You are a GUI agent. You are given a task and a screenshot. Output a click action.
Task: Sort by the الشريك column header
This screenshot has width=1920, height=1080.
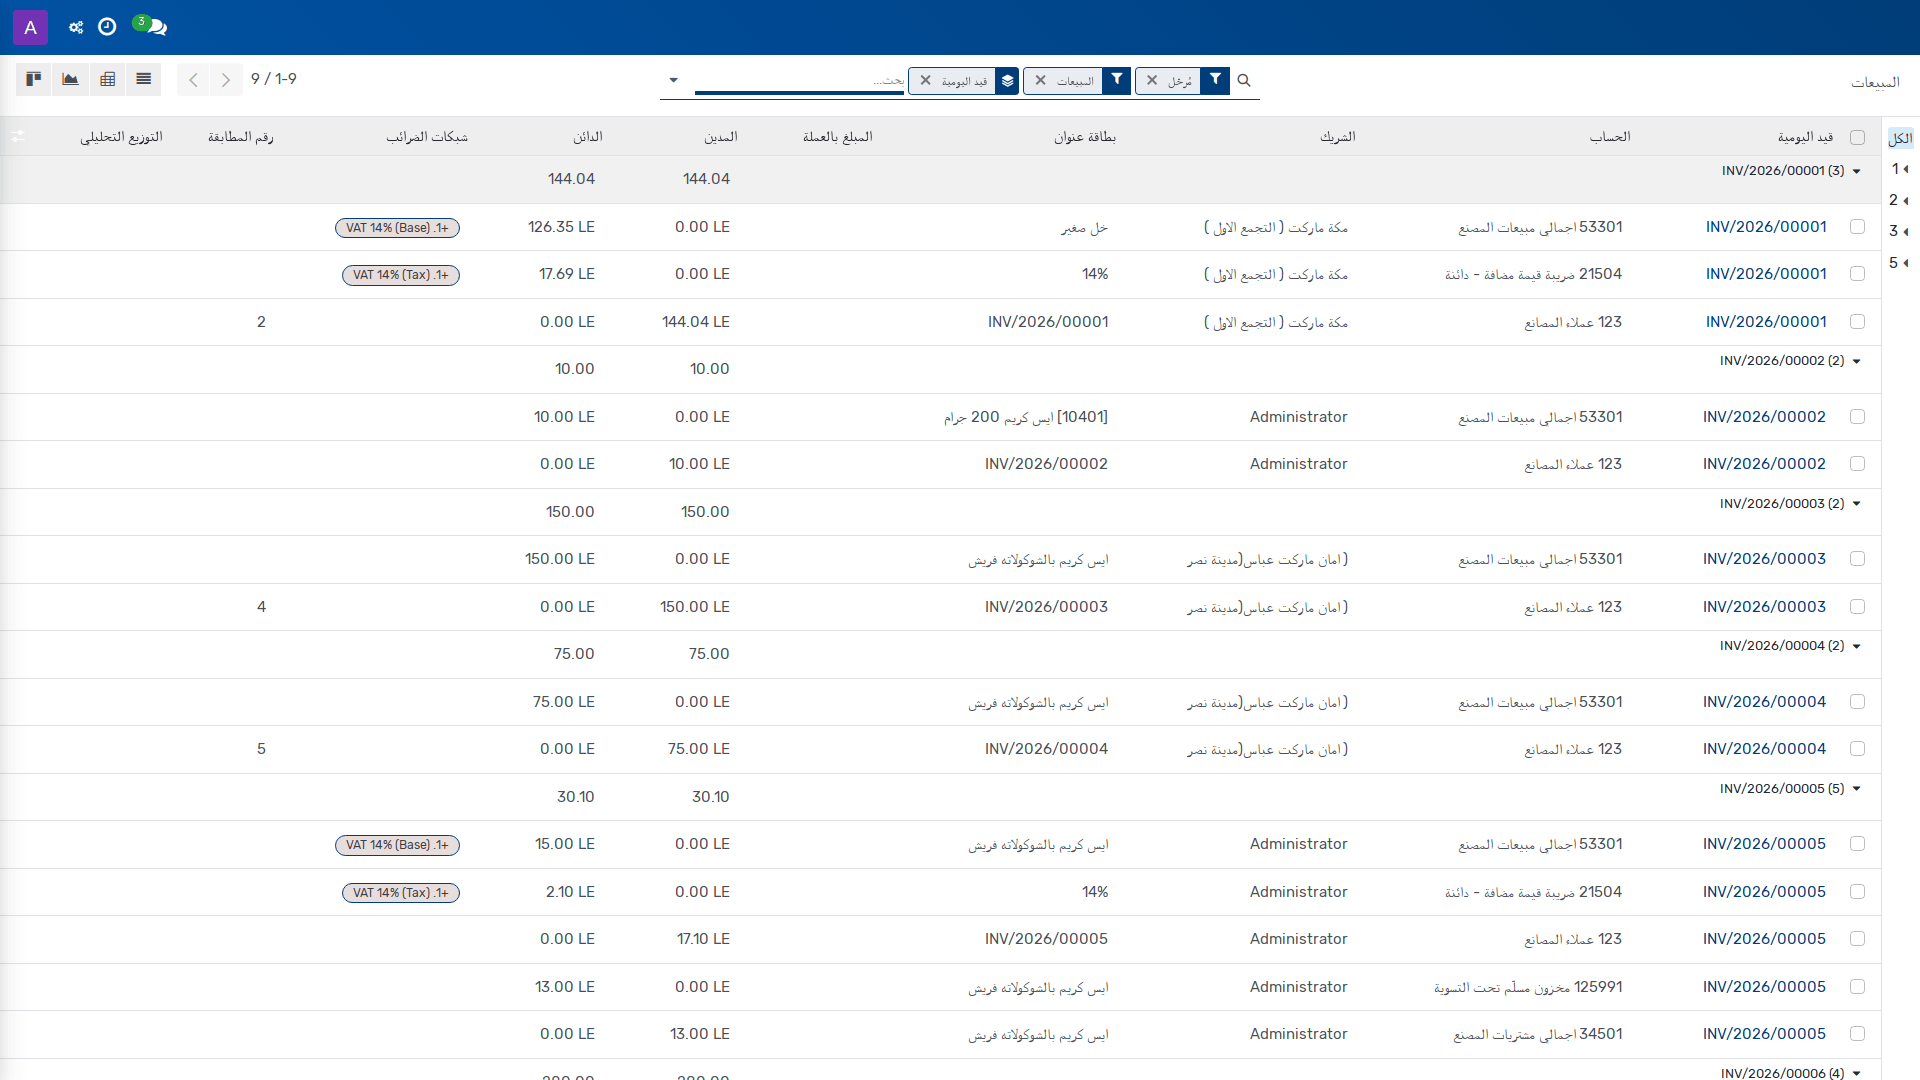(1337, 137)
